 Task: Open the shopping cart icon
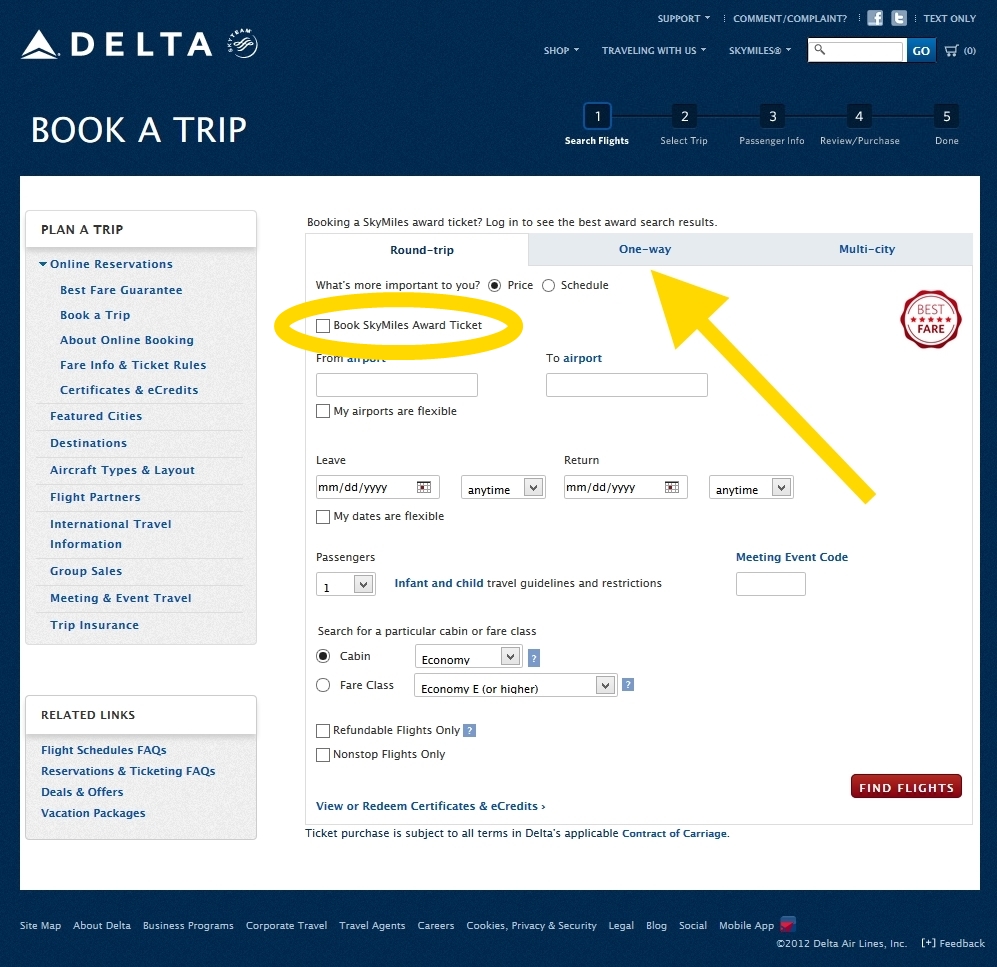tap(951, 50)
